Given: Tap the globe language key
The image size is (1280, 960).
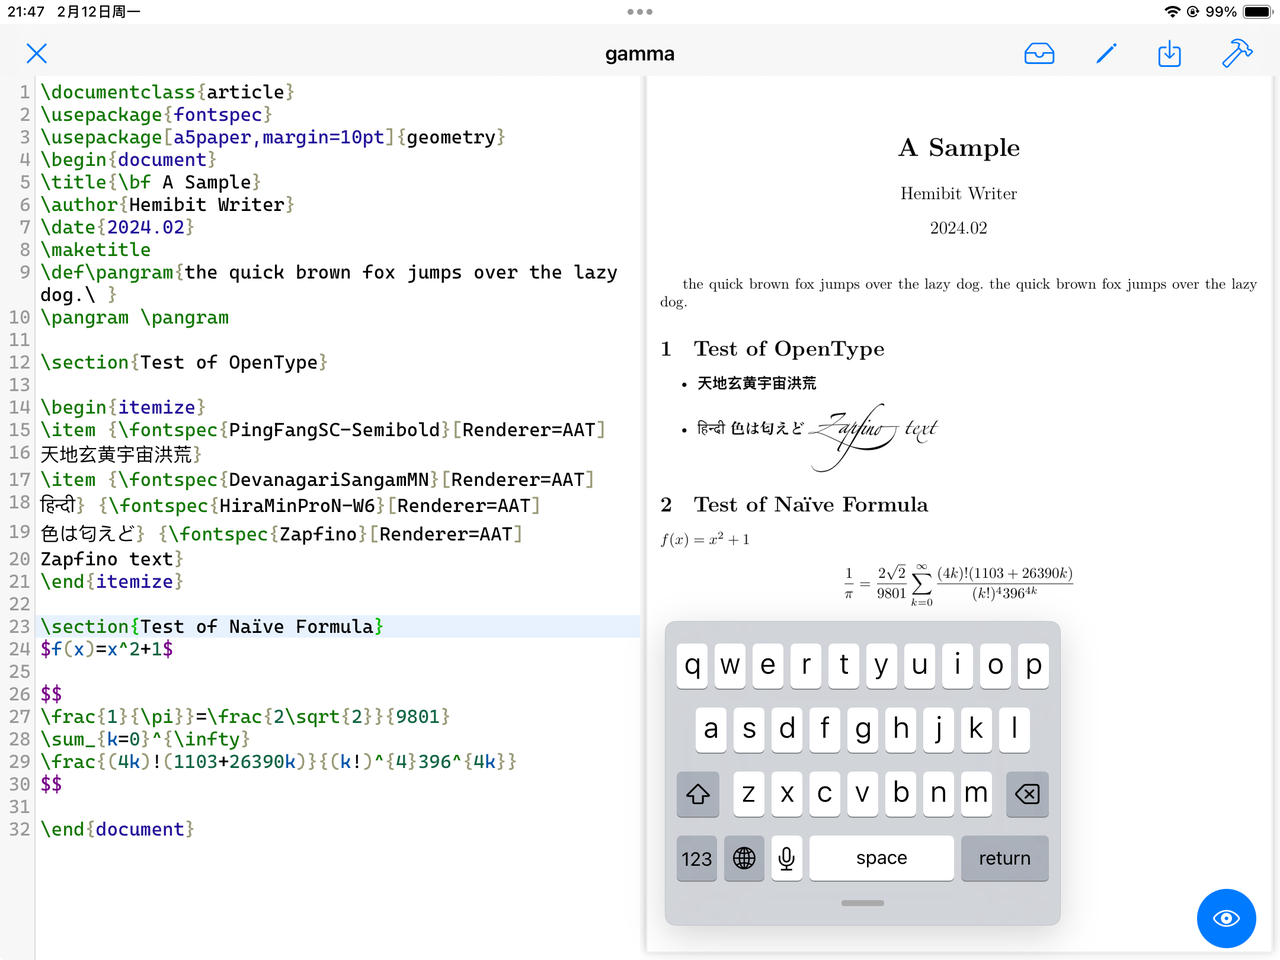Looking at the screenshot, I should pyautogui.click(x=744, y=858).
